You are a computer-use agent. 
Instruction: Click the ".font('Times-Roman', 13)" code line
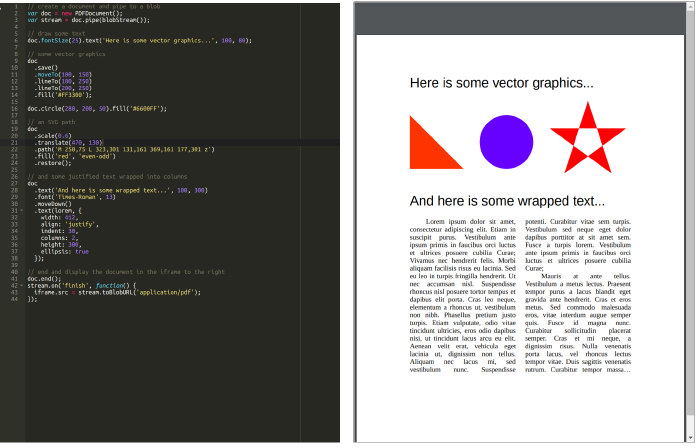coord(75,197)
